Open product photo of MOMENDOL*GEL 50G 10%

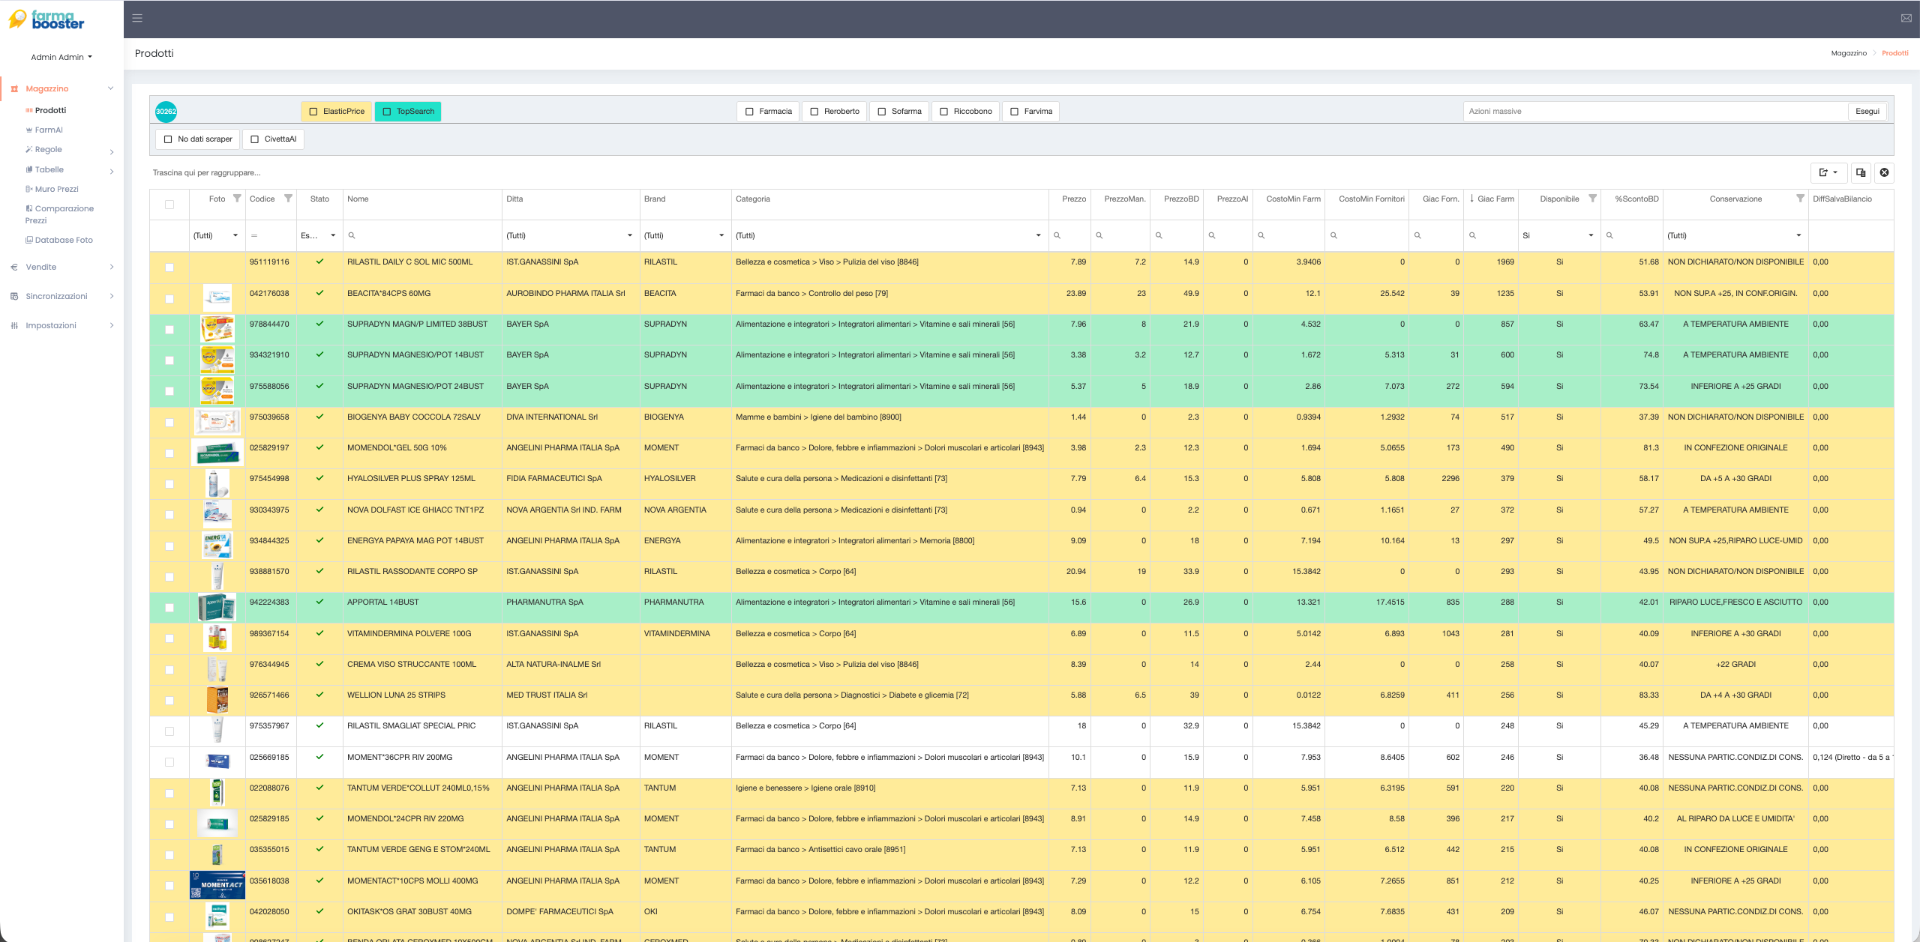pyautogui.click(x=217, y=452)
